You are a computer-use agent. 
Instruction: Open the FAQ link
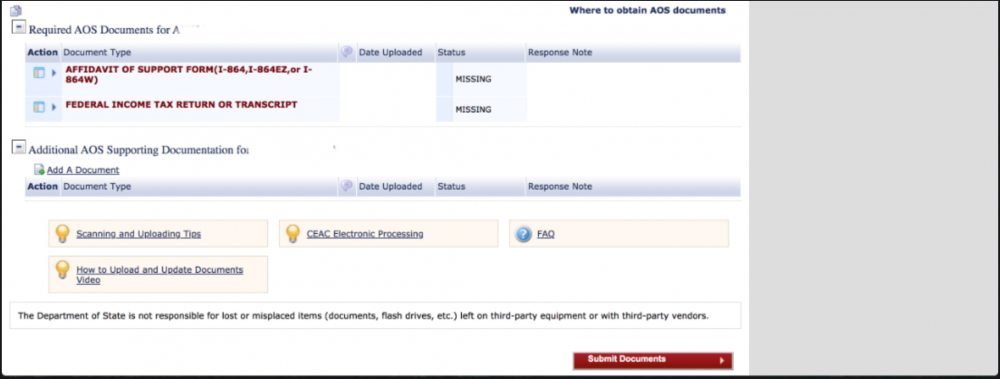(546, 234)
